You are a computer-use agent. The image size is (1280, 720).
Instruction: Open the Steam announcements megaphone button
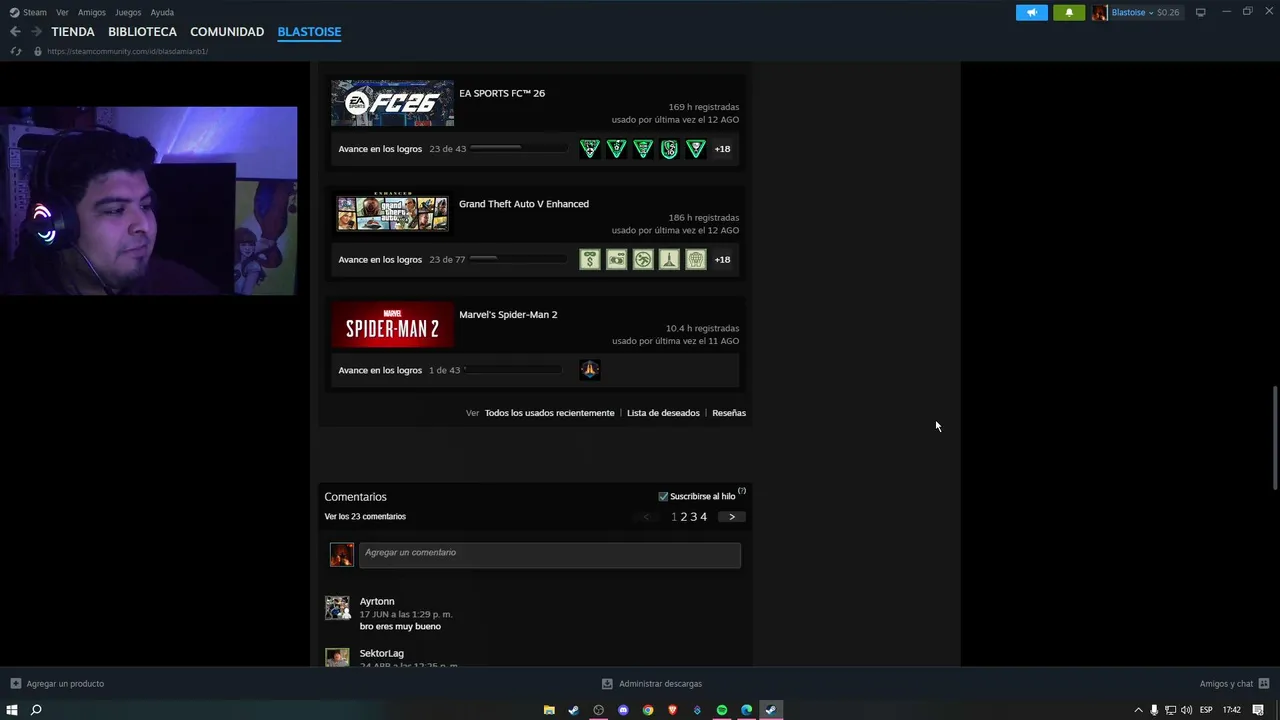1032,12
